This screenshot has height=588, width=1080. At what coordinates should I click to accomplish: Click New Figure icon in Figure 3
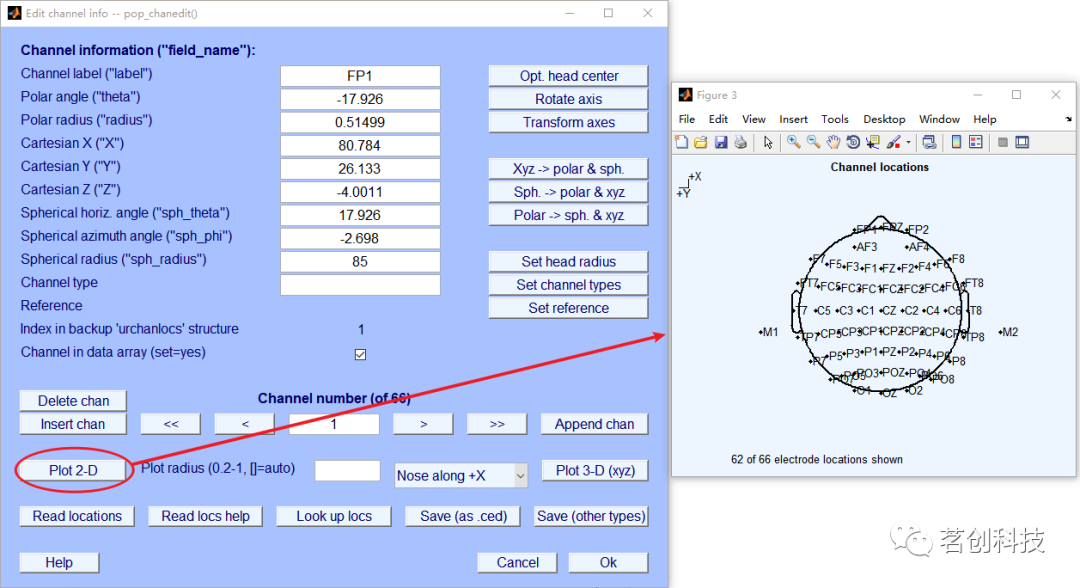[681, 142]
